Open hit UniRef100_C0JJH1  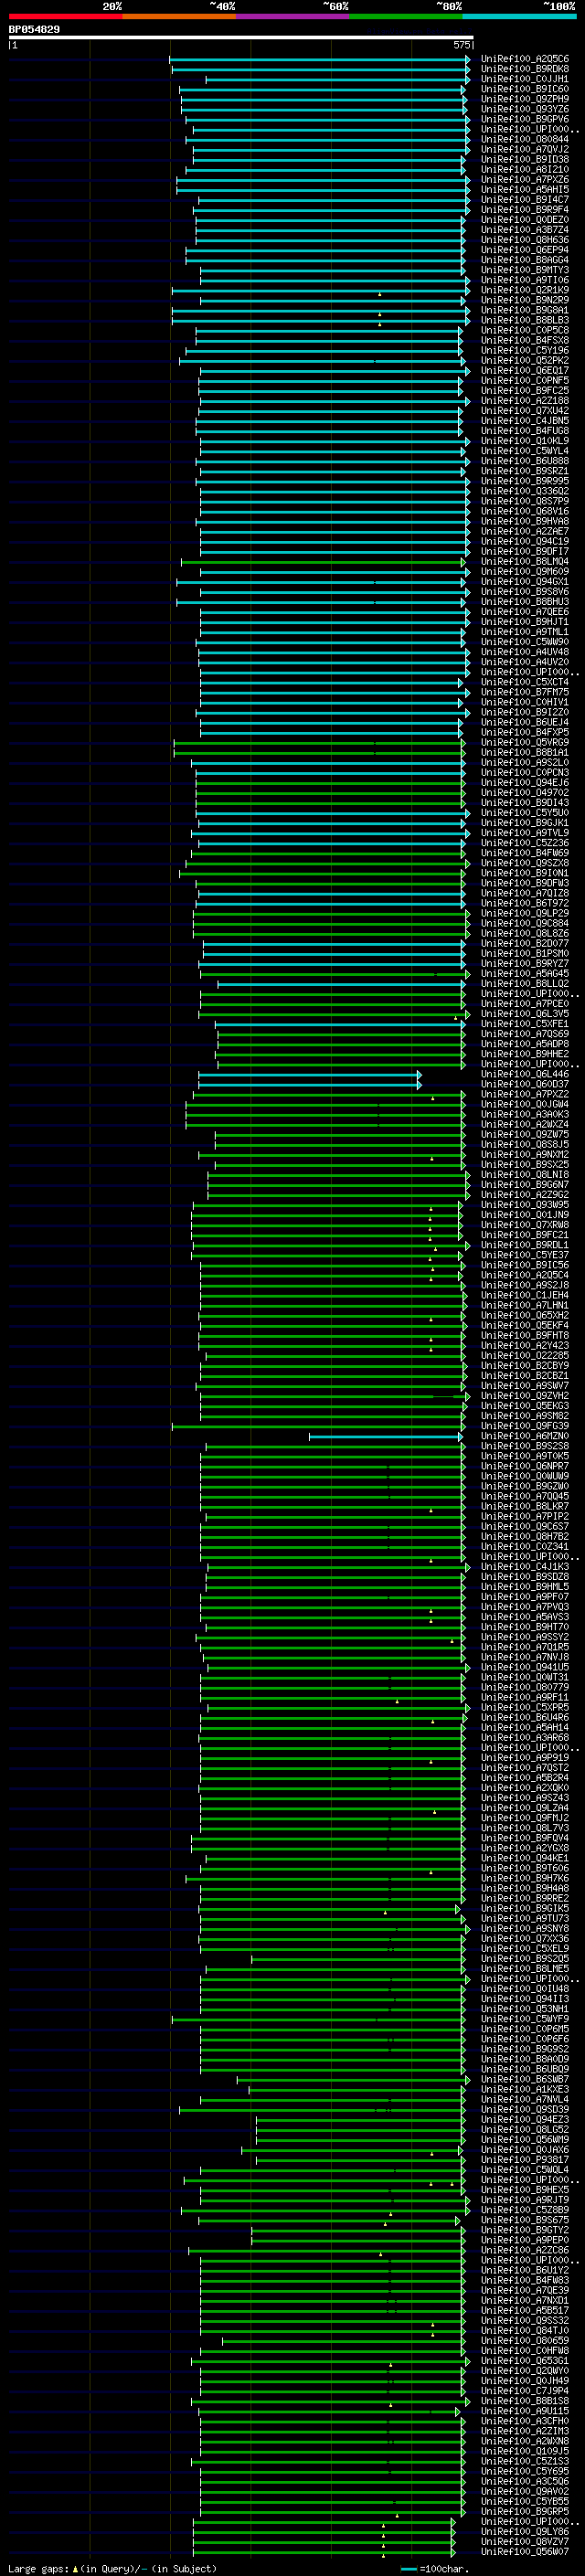pyautogui.click(x=525, y=79)
